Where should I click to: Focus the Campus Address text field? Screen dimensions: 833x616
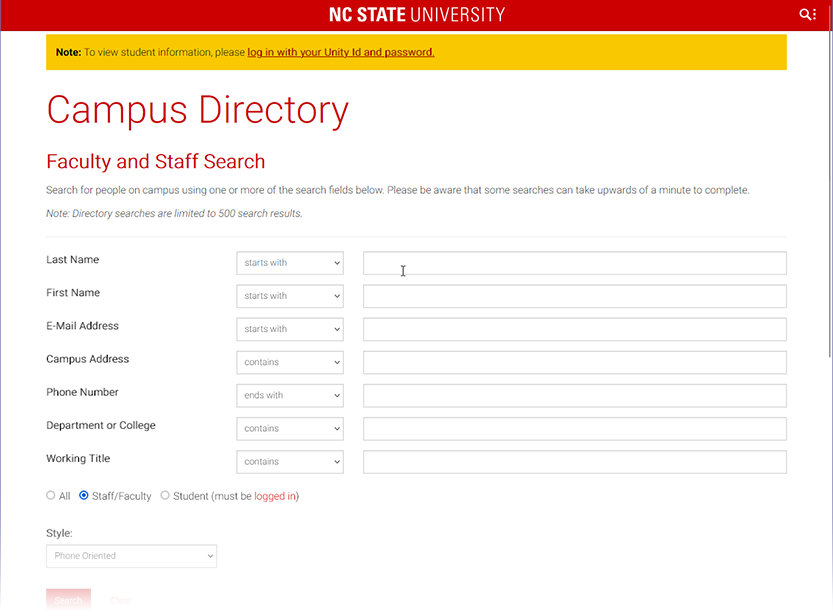pos(575,362)
